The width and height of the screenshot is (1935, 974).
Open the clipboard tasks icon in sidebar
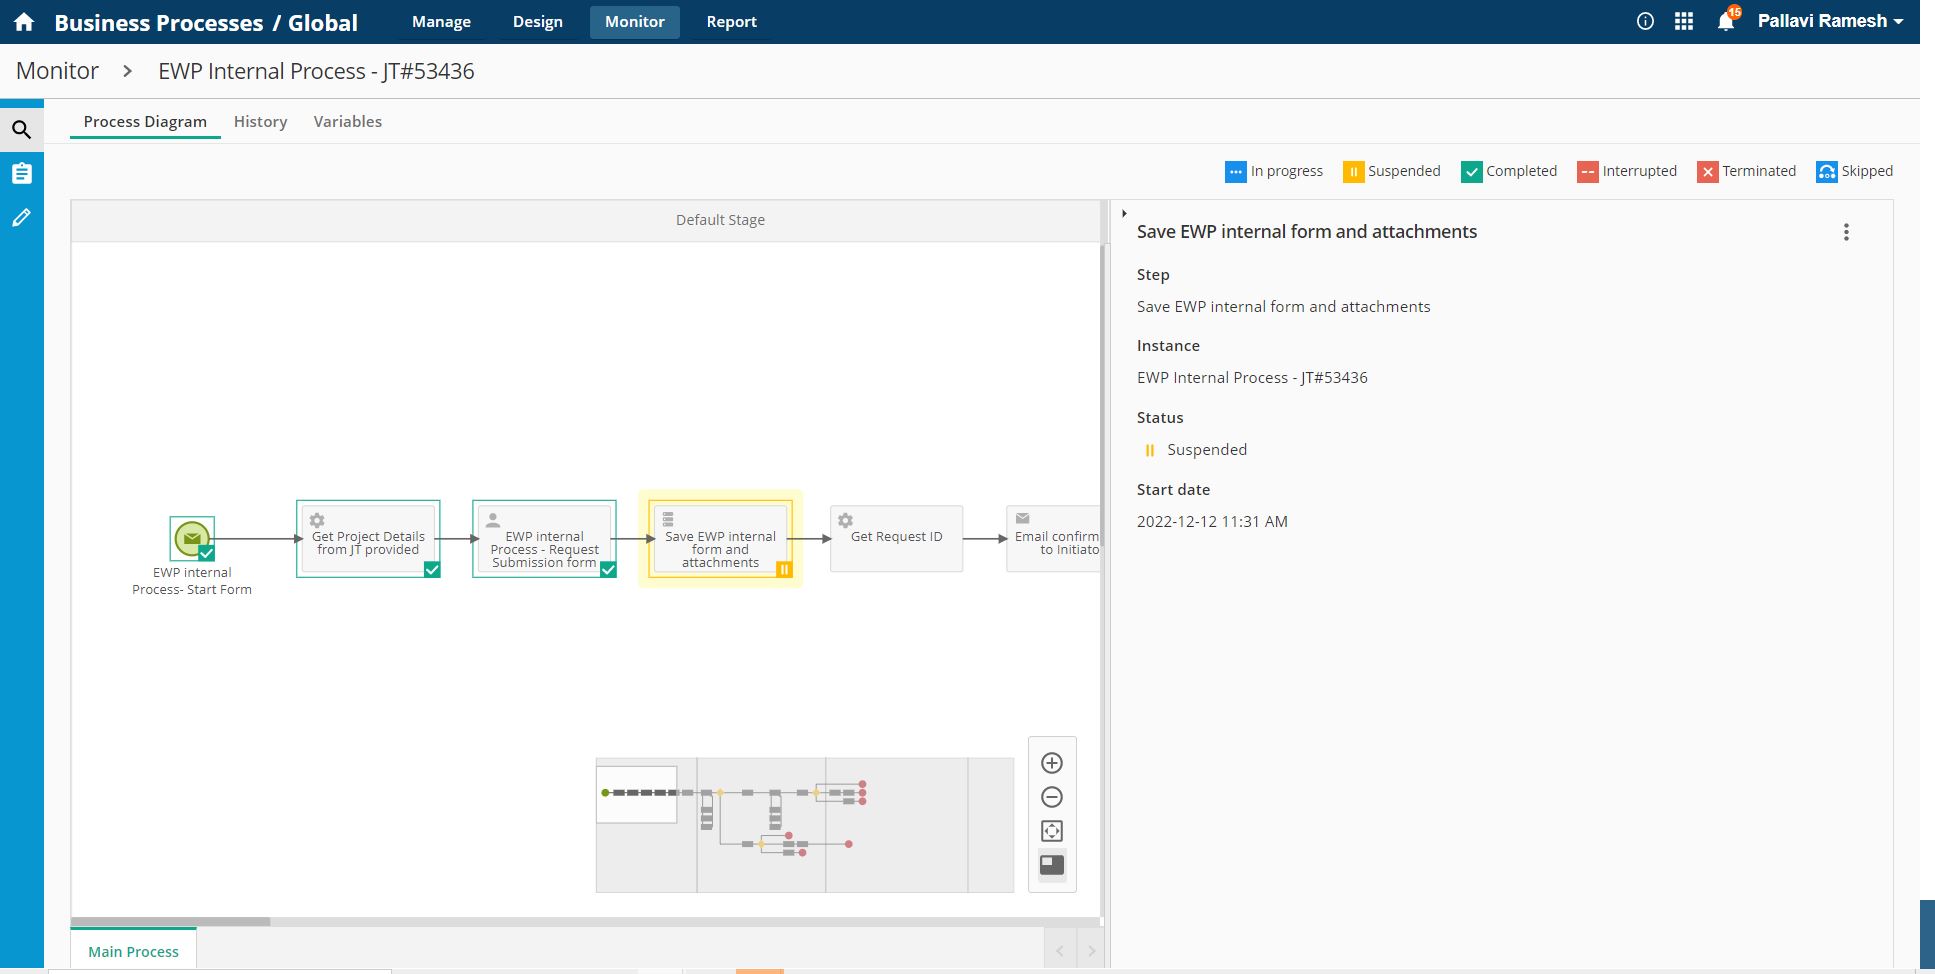pos(21,174)
